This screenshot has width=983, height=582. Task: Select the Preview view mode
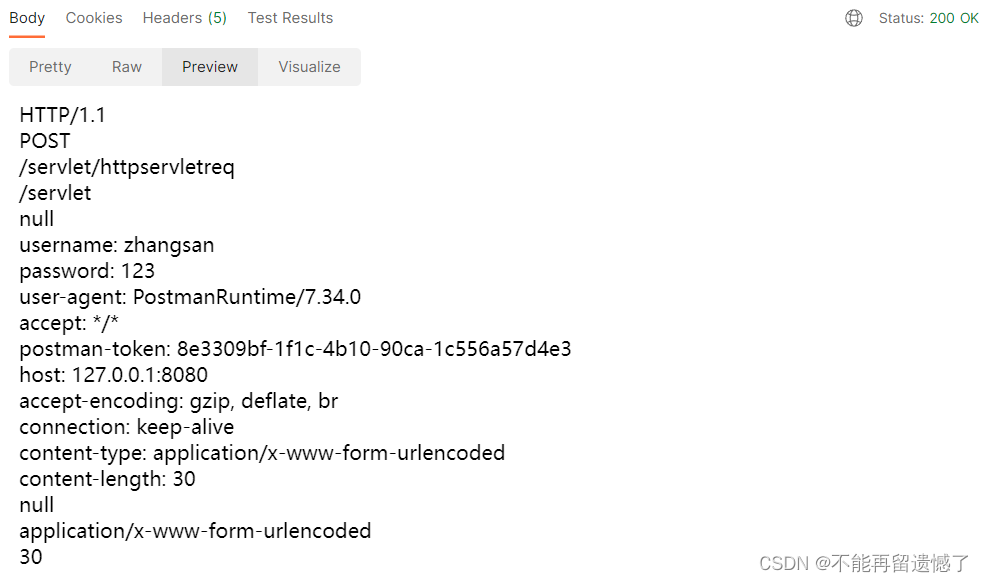pos(210,67)
